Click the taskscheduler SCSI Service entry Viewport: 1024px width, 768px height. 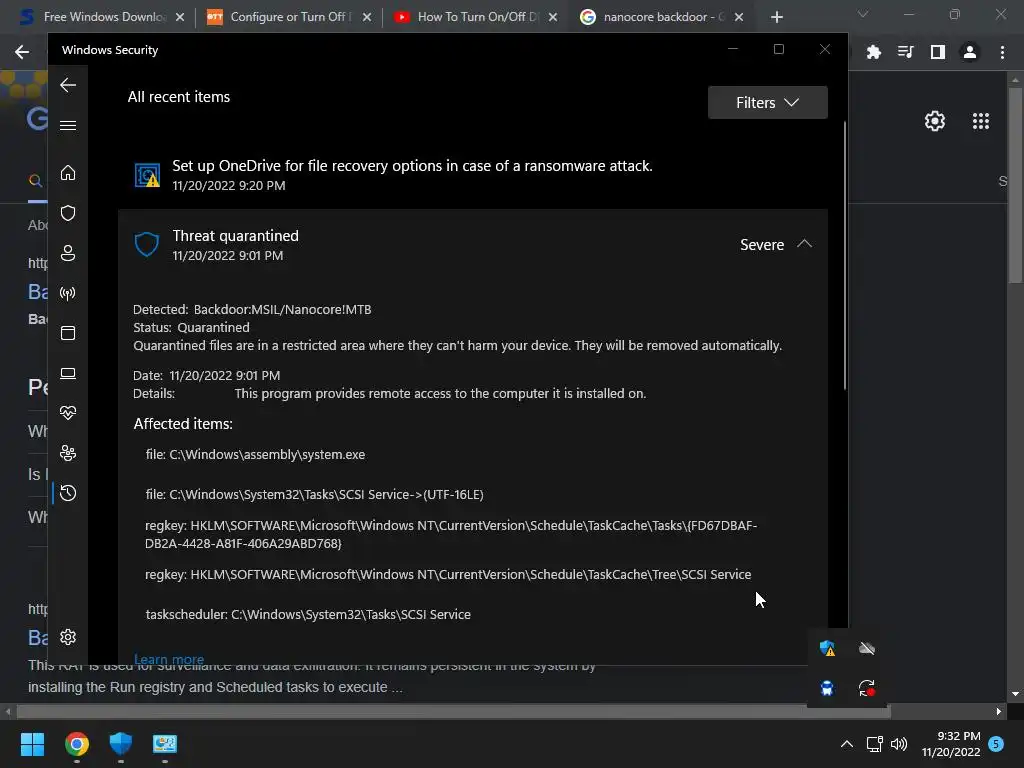[x=308, y=615]
